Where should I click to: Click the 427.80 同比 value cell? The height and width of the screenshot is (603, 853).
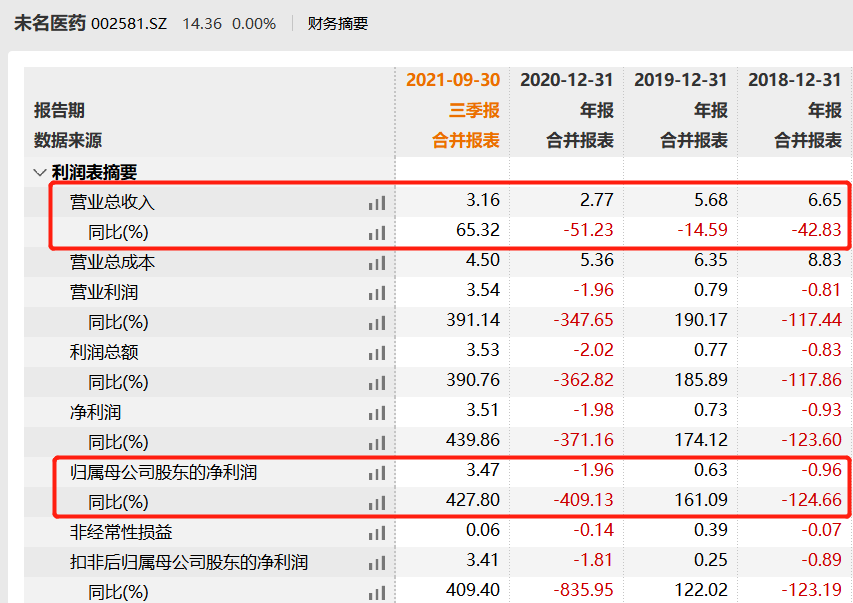pyautogui.click(x=473, y=500)
